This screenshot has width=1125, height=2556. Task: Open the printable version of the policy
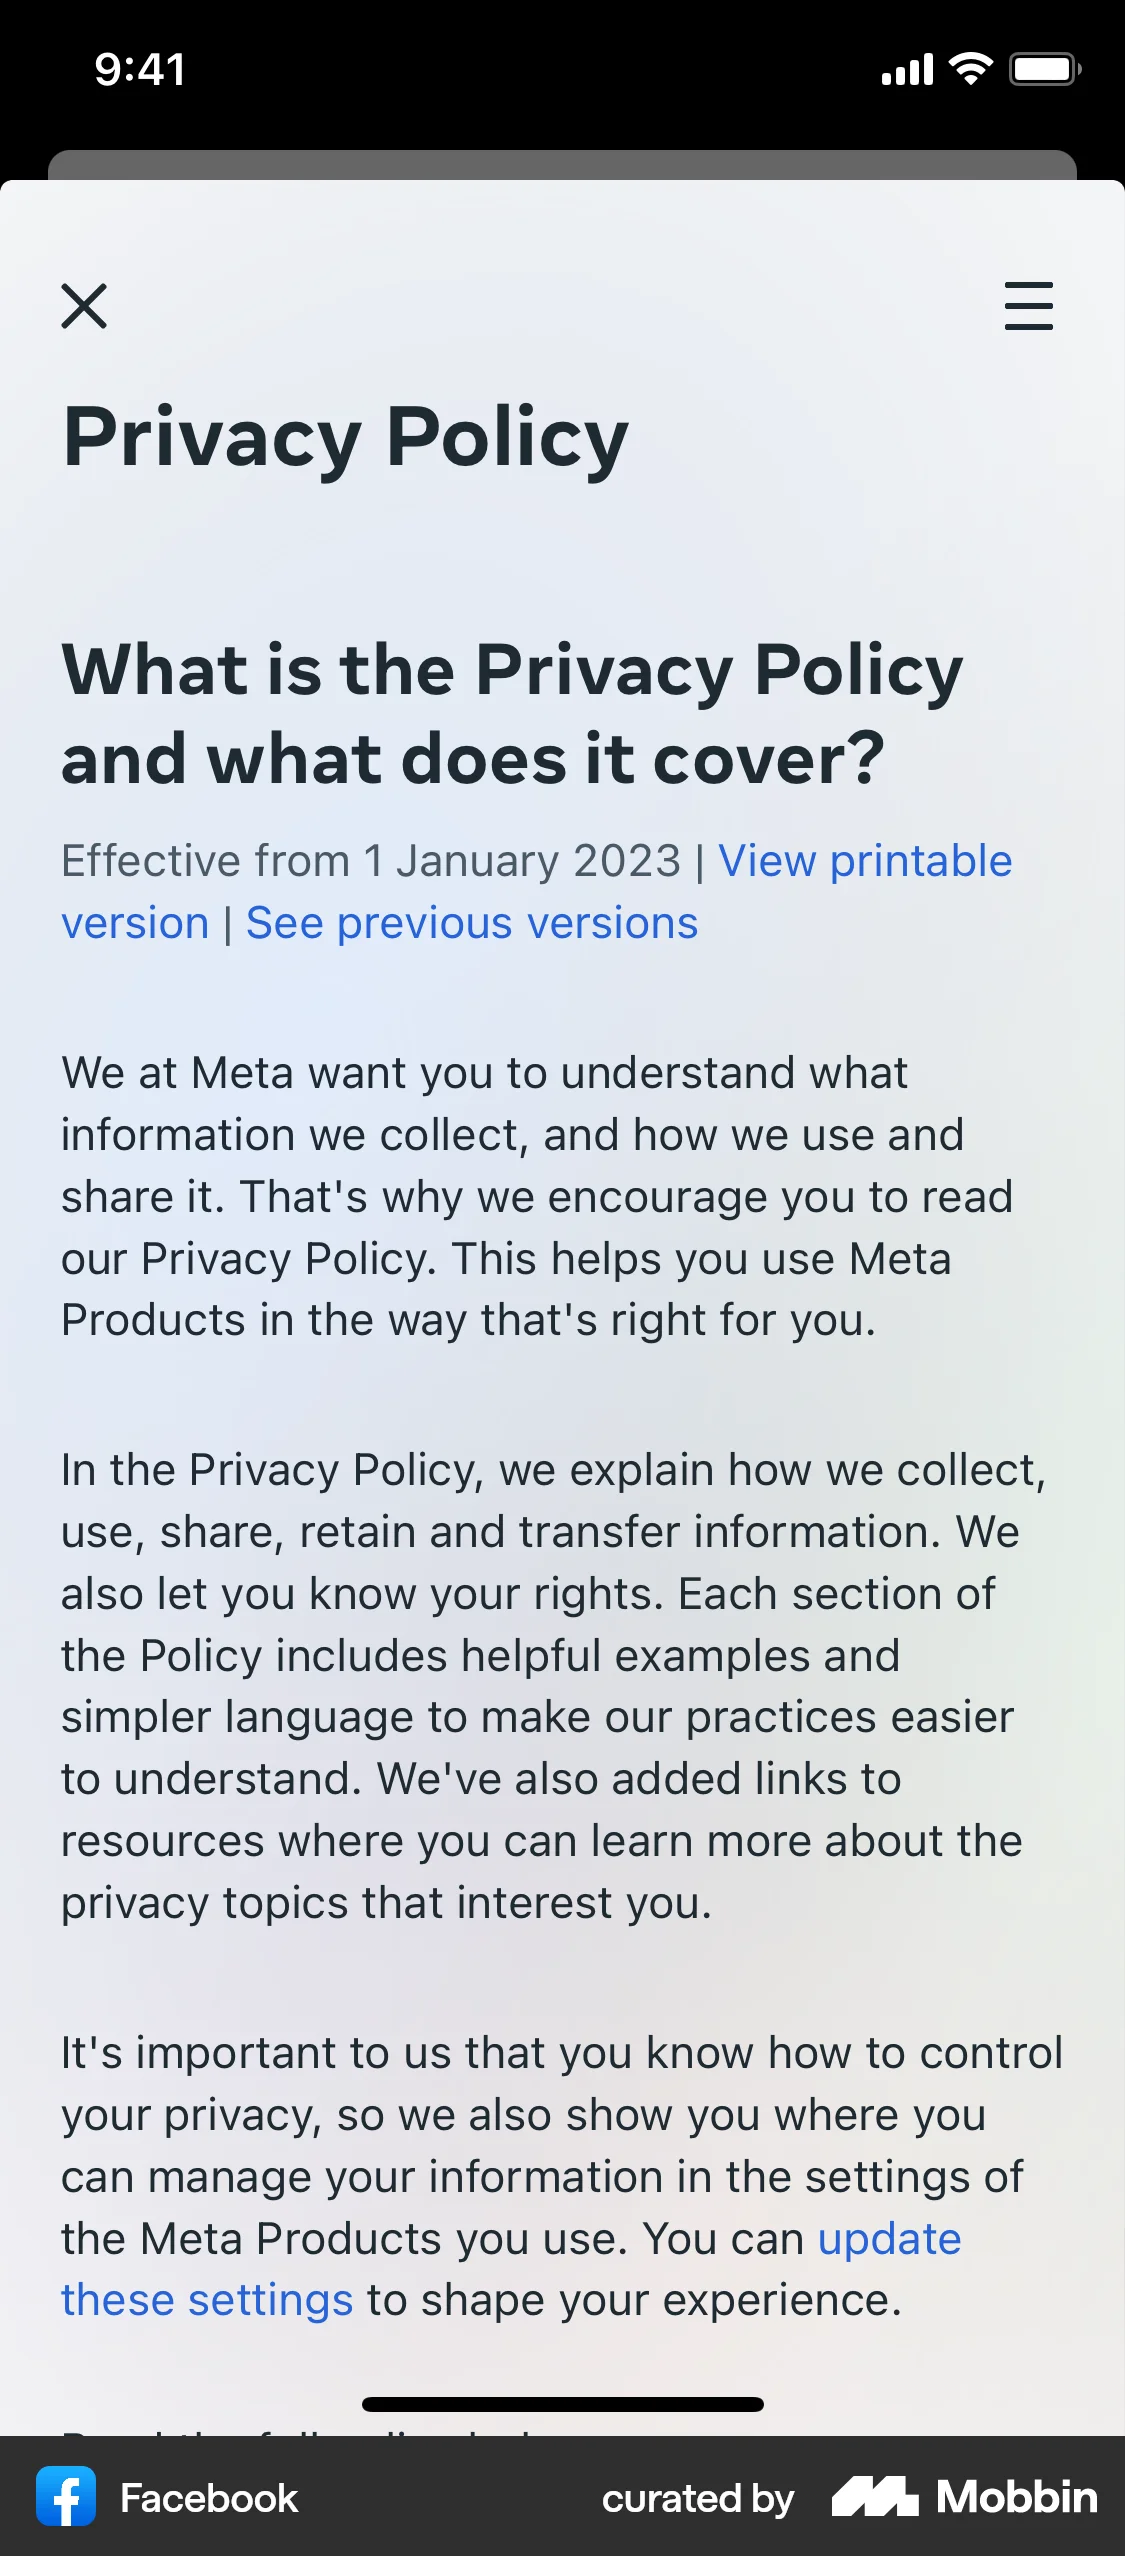pyautogui.click(x=865, y=860)
